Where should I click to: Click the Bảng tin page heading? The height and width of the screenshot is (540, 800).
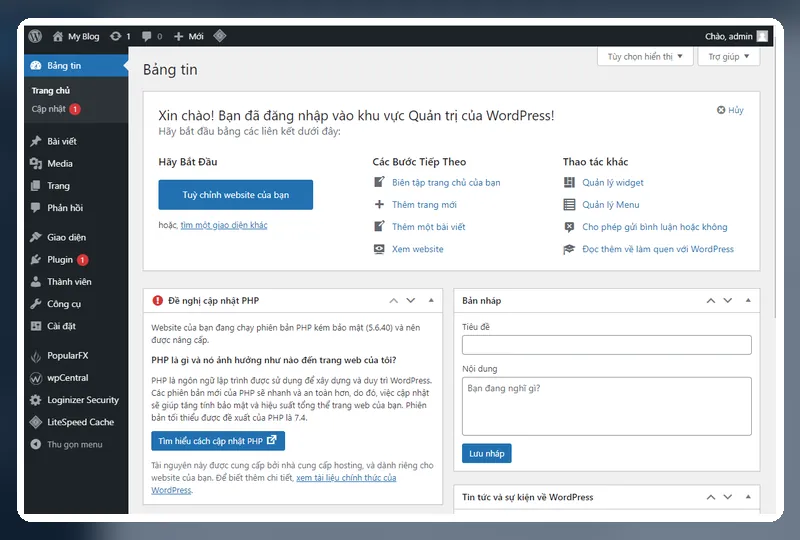[x=170, y=70]
